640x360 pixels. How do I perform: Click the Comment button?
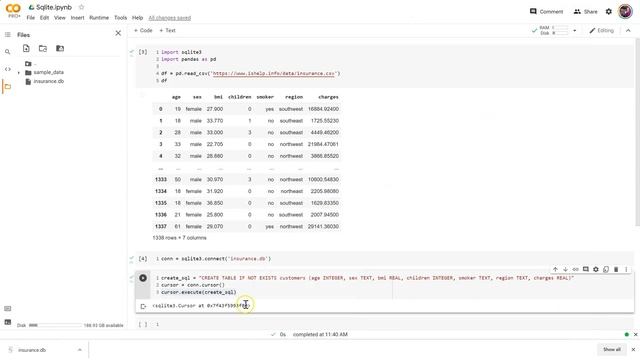click(x=546, y=11)
